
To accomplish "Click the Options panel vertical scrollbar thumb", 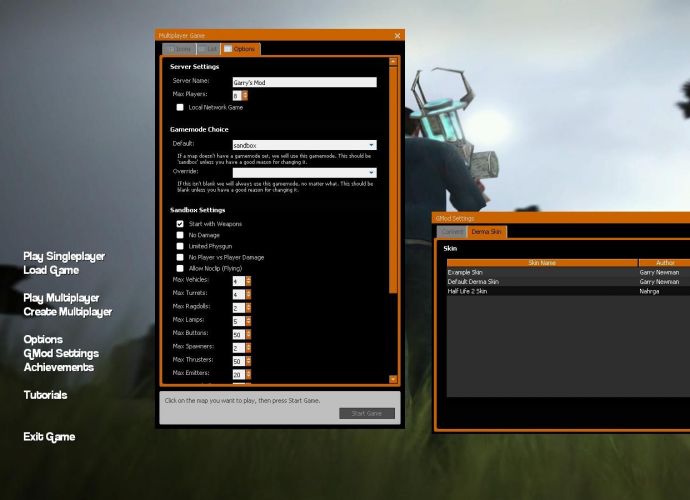I will pos(393,180).
